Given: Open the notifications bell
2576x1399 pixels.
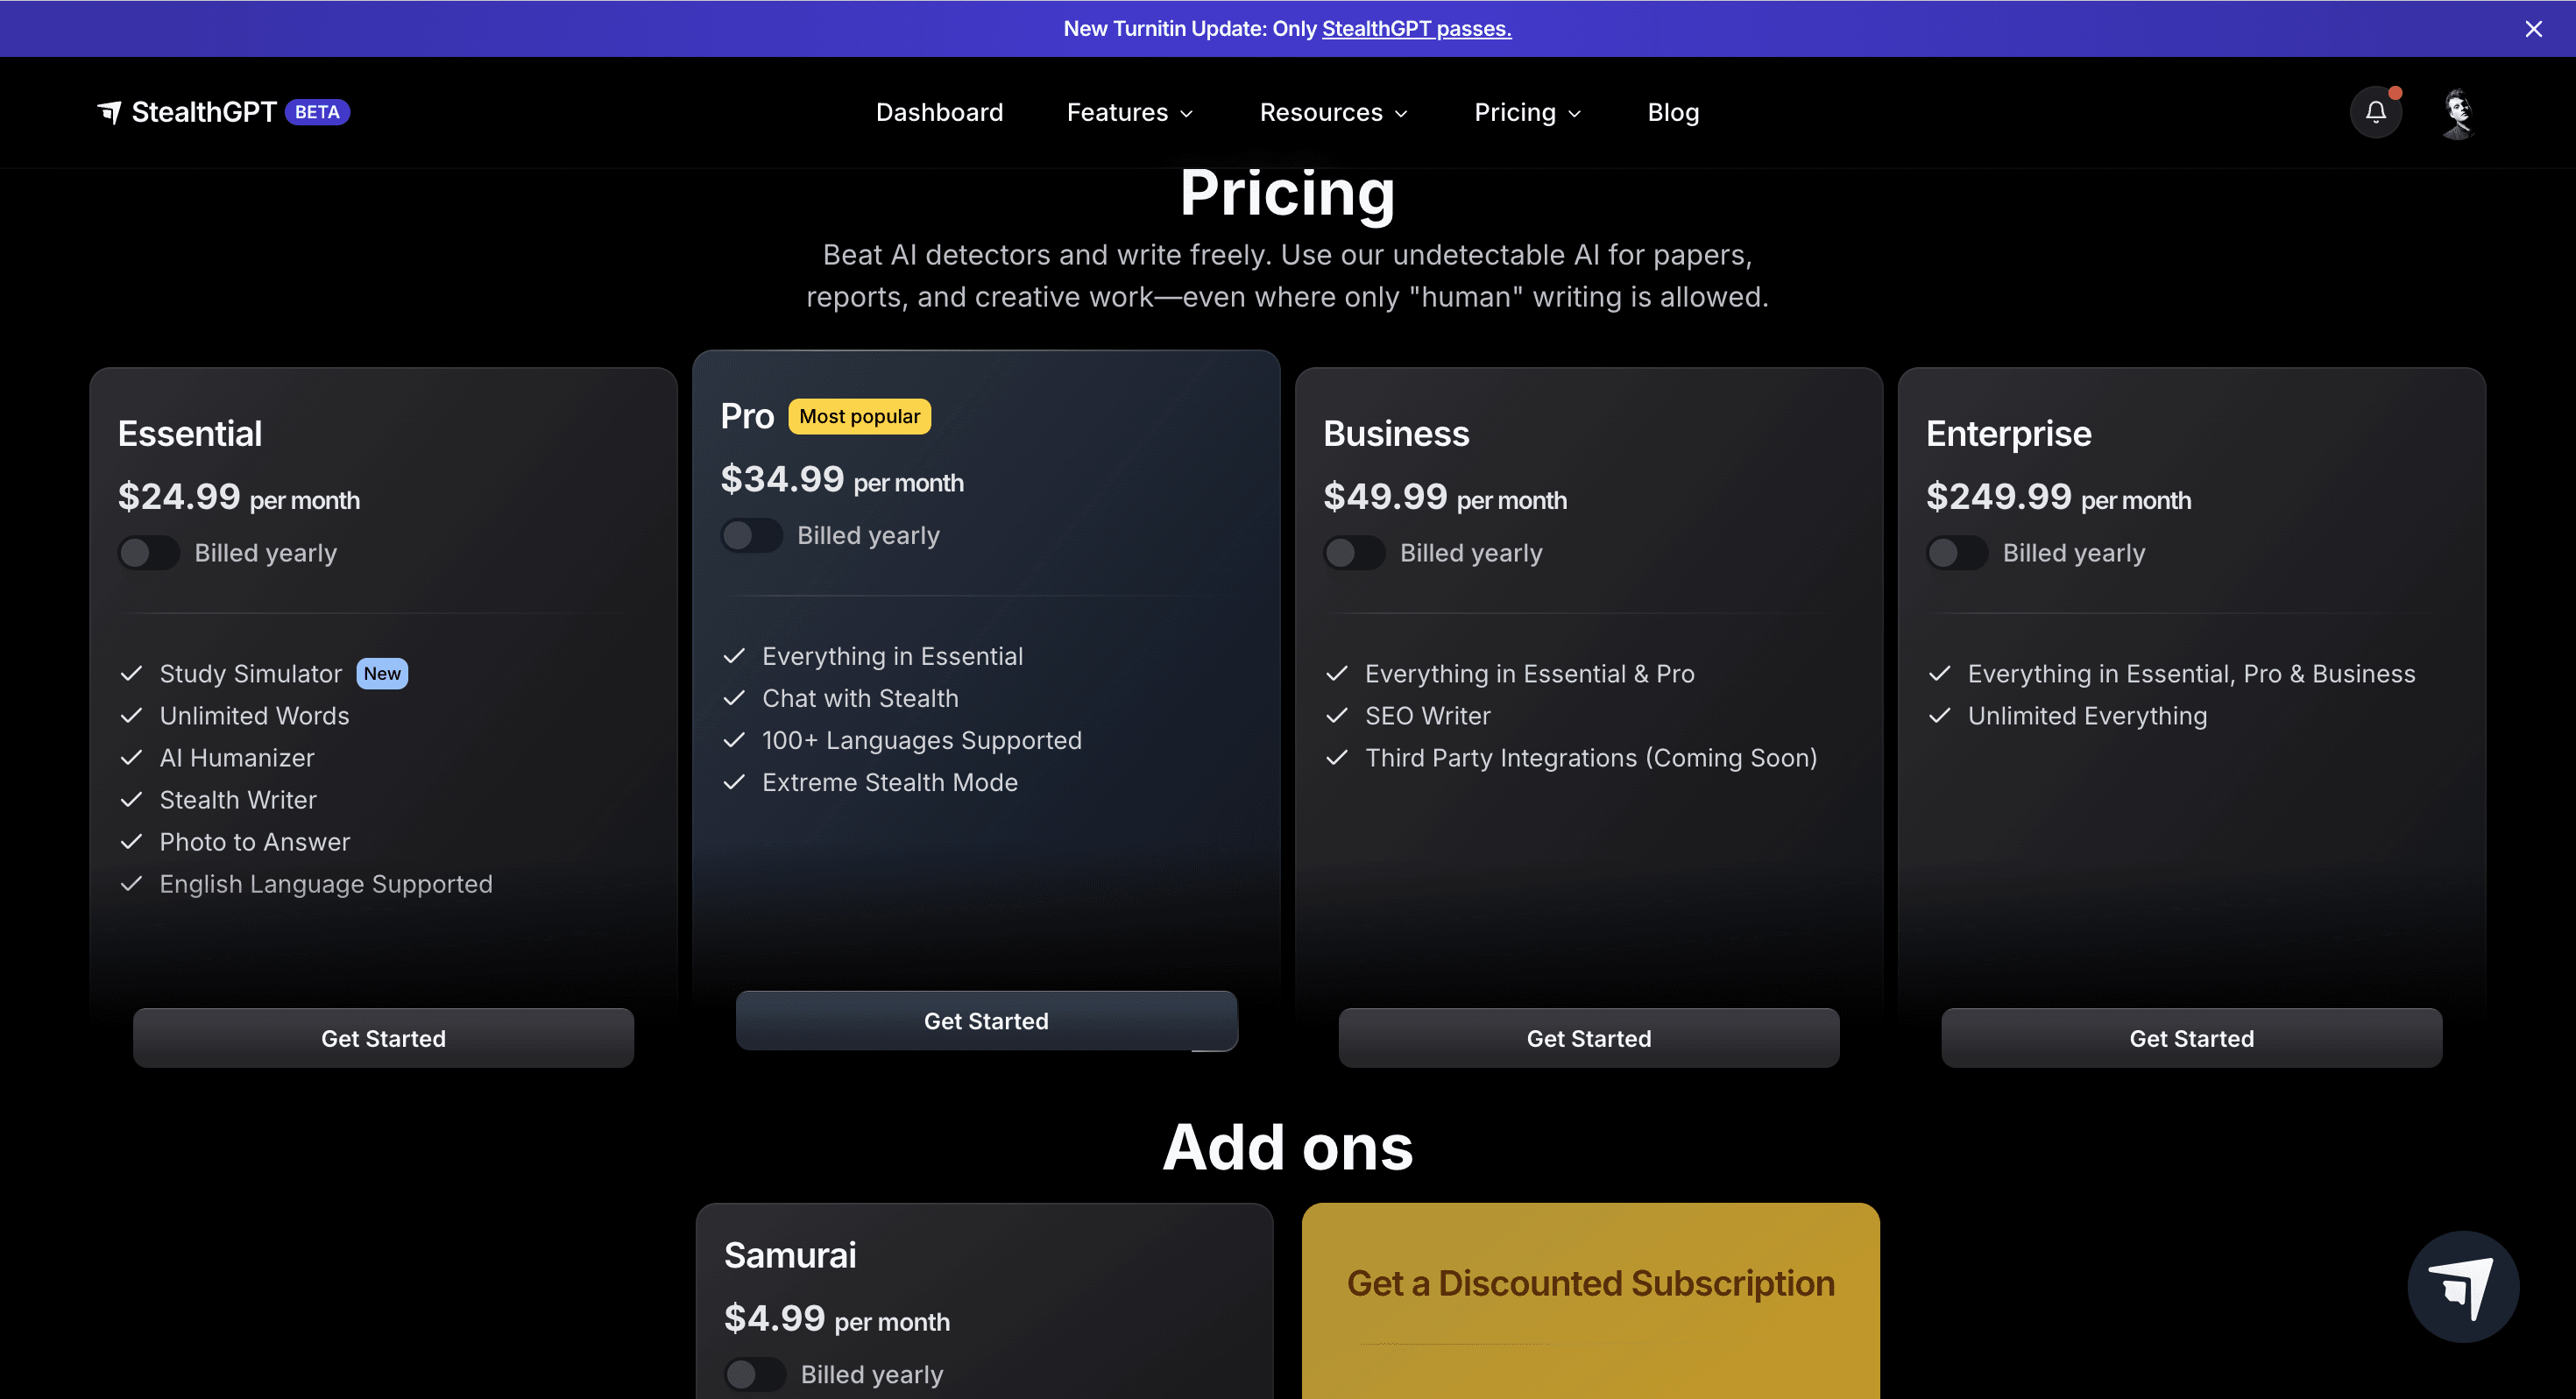Looking at the screenshot, I should pos(2375,112).
